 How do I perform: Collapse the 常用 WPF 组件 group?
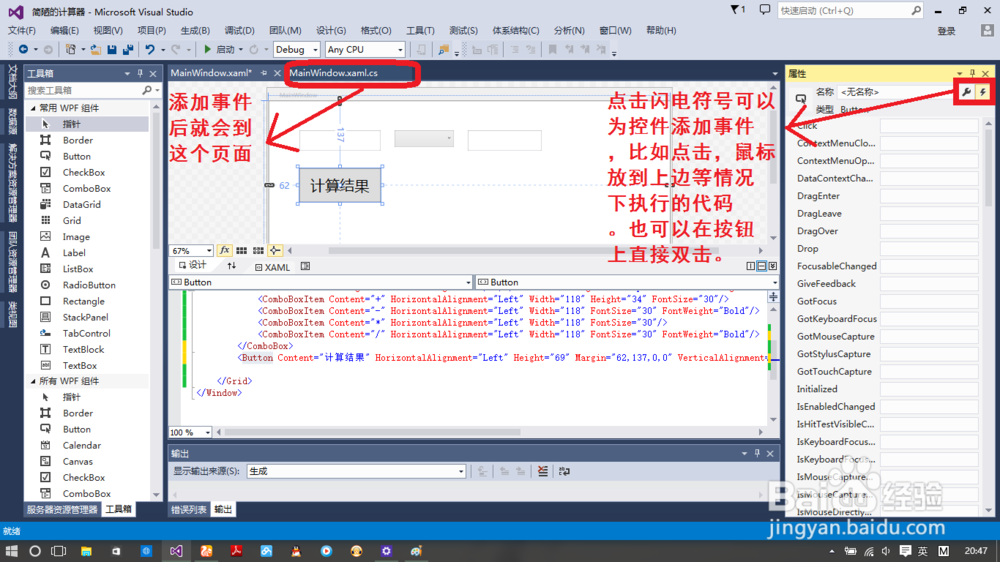click(33, 108)
